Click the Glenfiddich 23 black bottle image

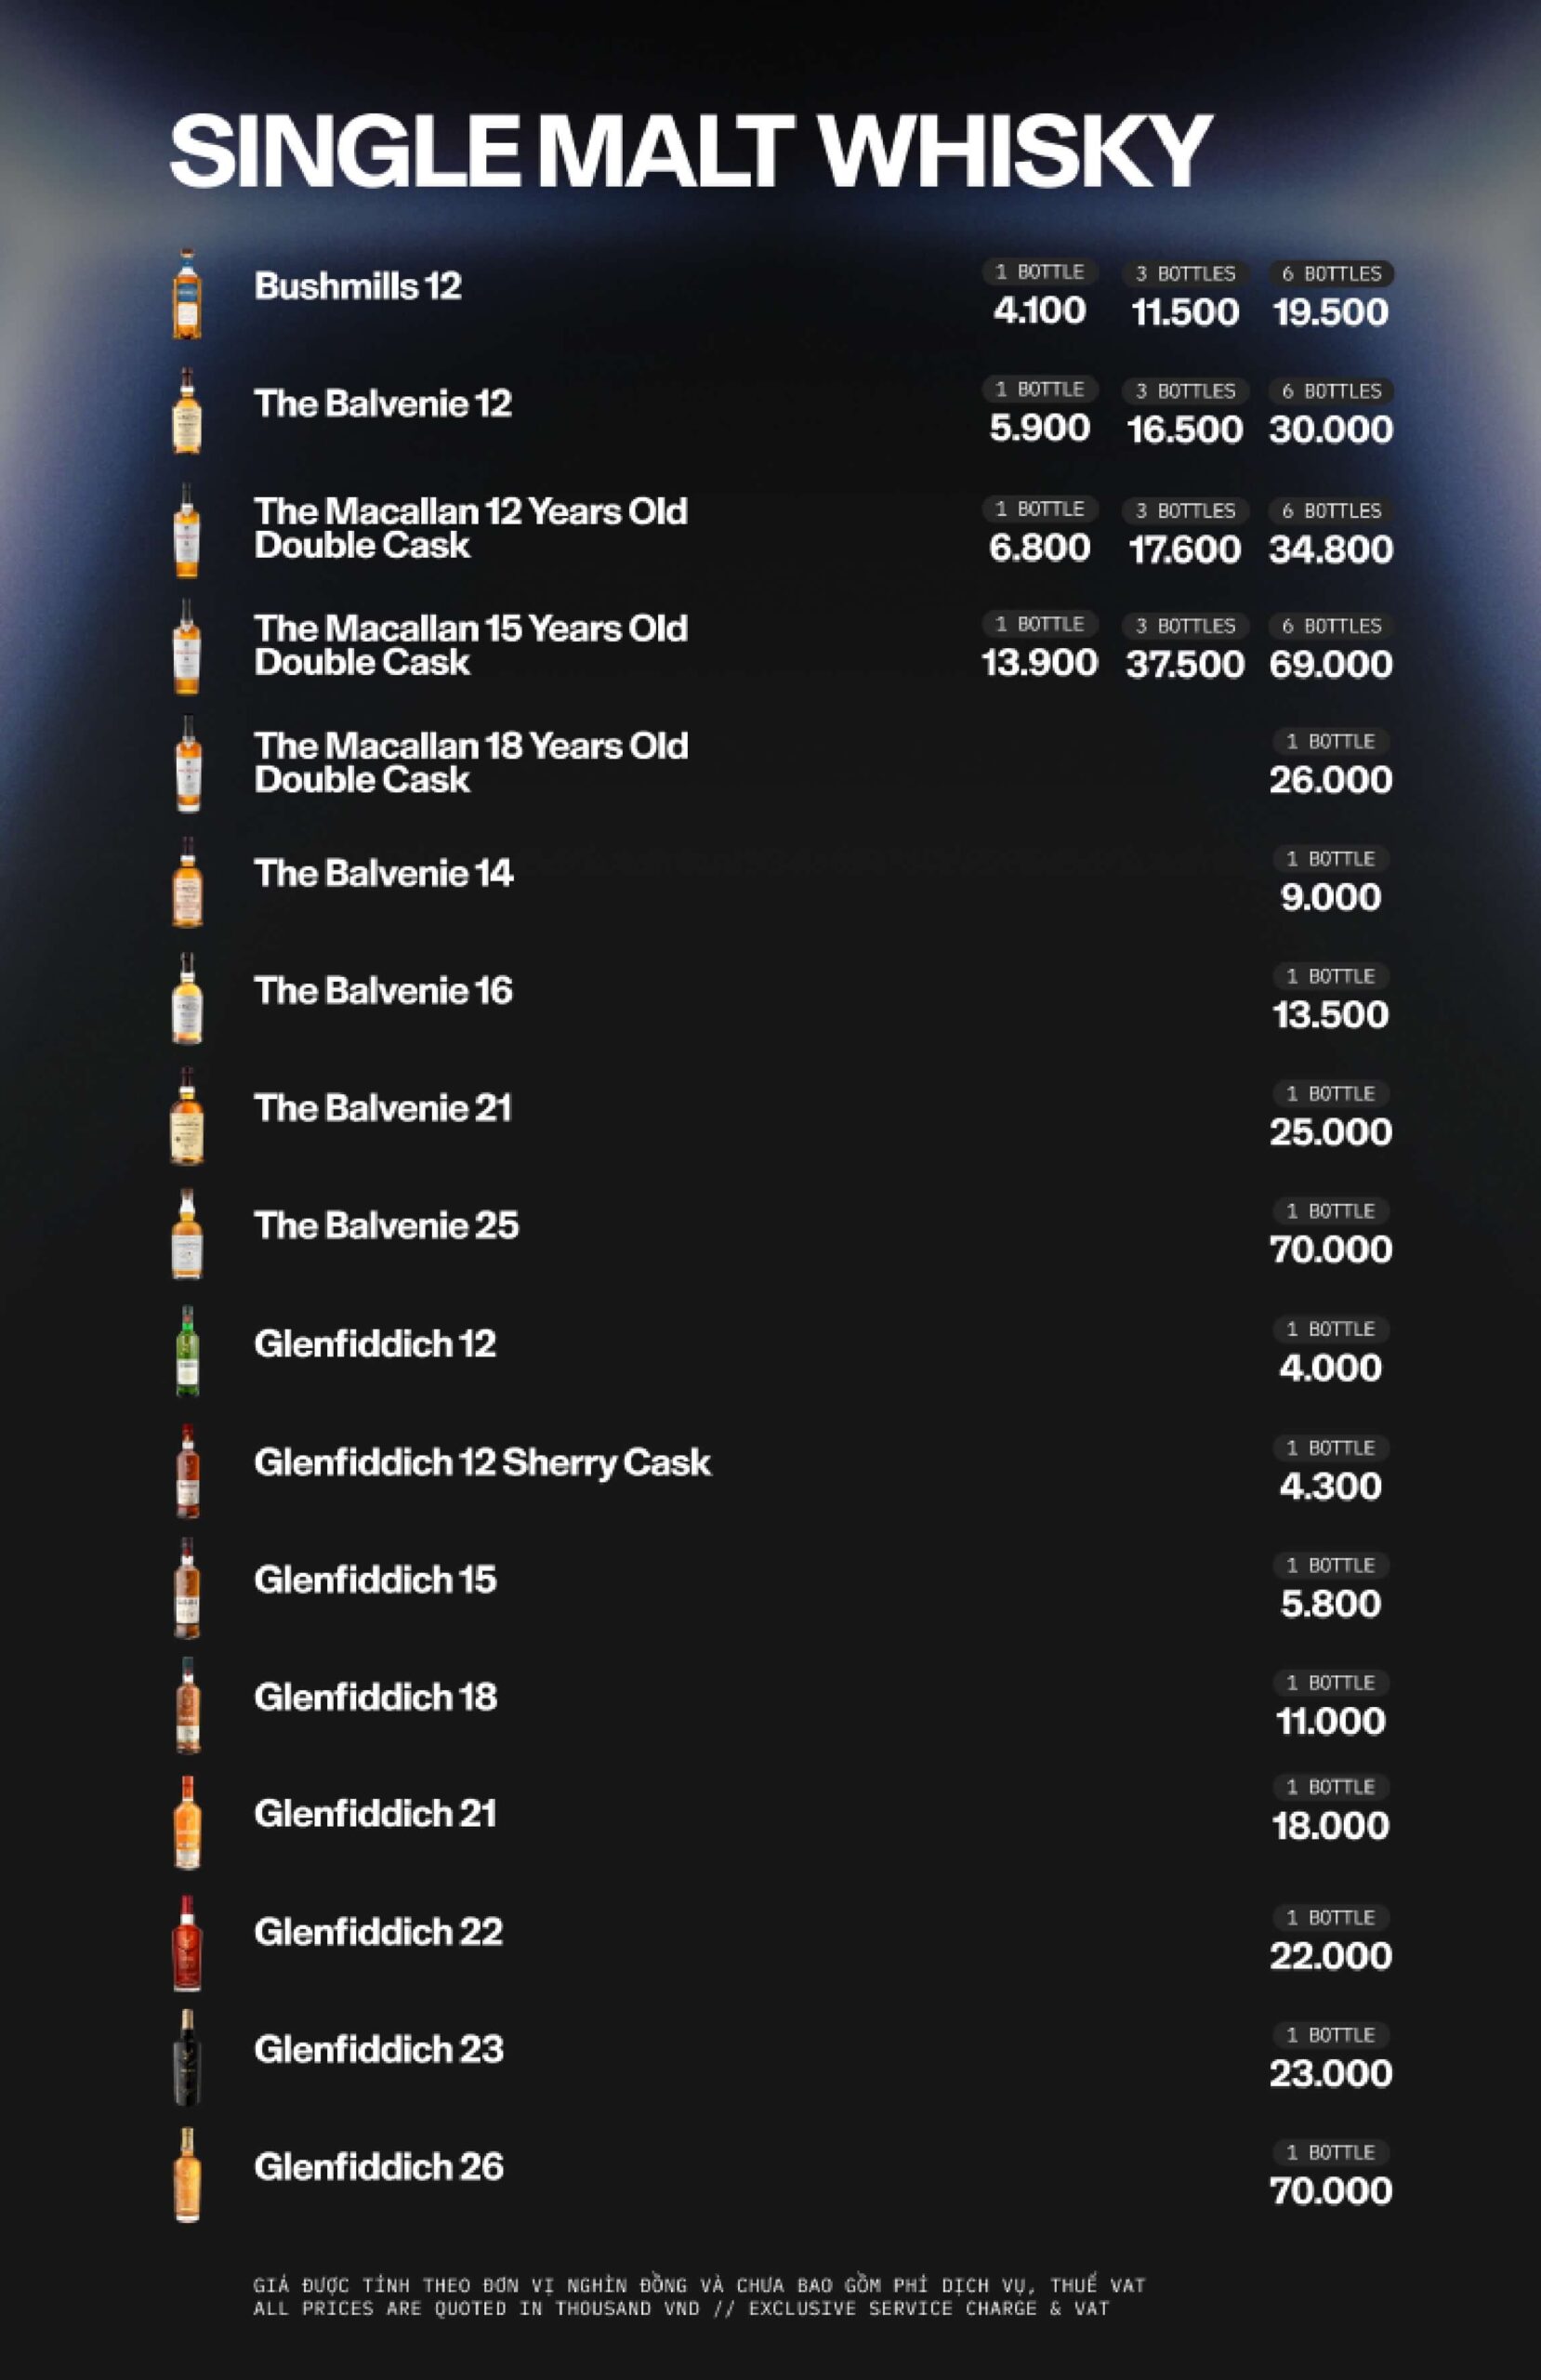187,2057
